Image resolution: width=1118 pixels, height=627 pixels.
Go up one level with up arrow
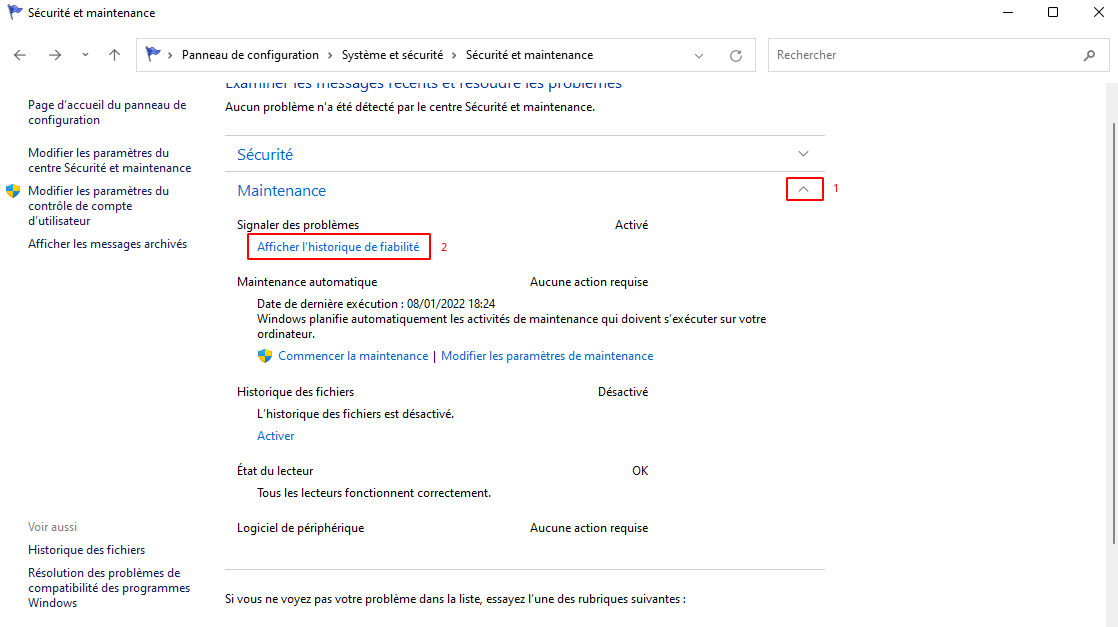tap(114, 55)
